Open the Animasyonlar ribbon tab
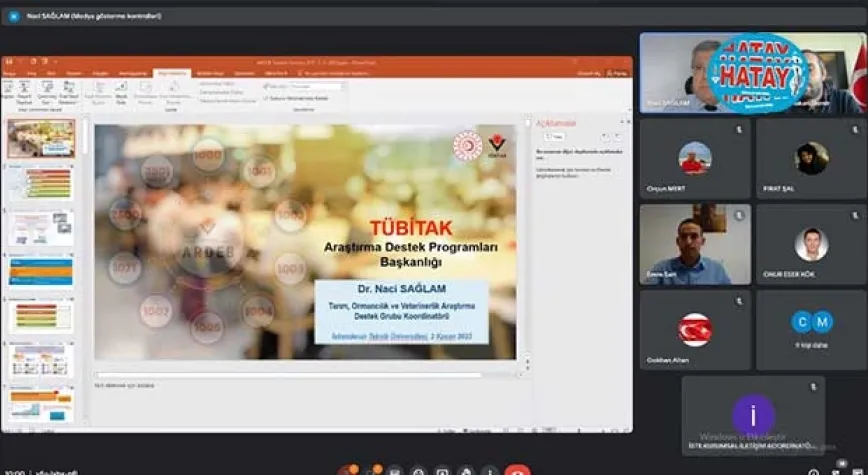The height and width of the screenshot is (475, 868). click(x=133, y=73)
